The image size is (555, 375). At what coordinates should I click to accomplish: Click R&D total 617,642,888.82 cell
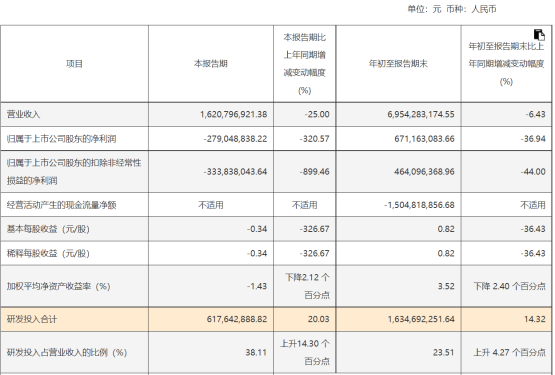pos(237,319)
